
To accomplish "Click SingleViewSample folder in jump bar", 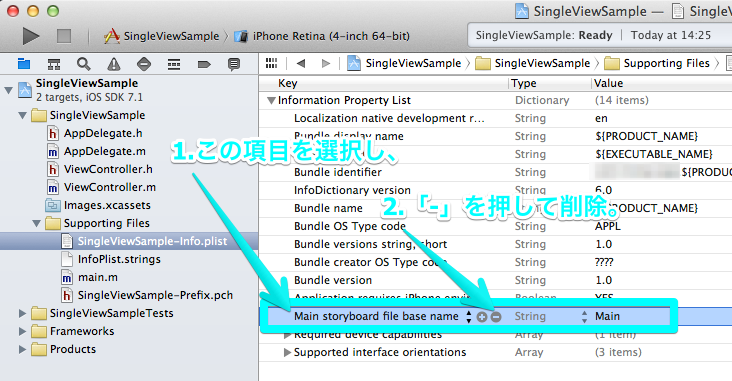I will pyautogui.click(x=533, y=63).
